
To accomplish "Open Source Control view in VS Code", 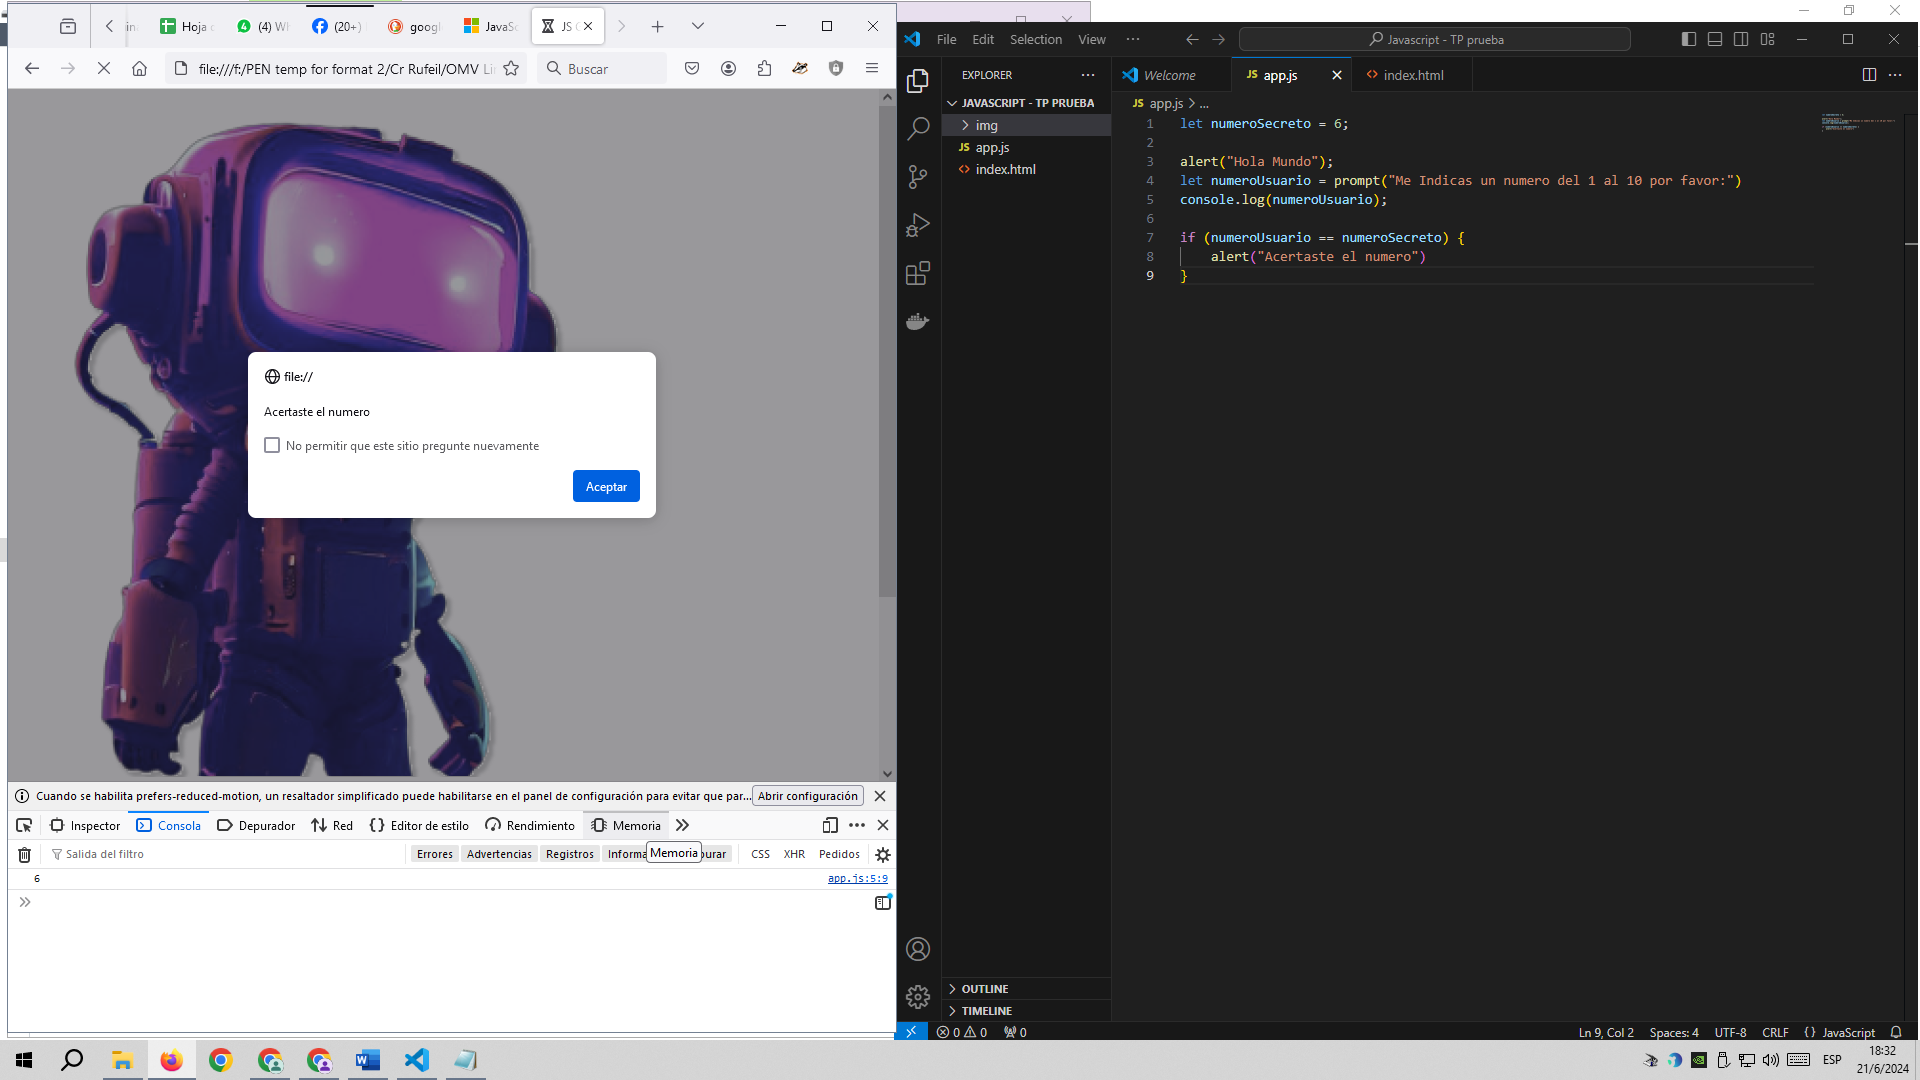I will (x=917, y=176).
